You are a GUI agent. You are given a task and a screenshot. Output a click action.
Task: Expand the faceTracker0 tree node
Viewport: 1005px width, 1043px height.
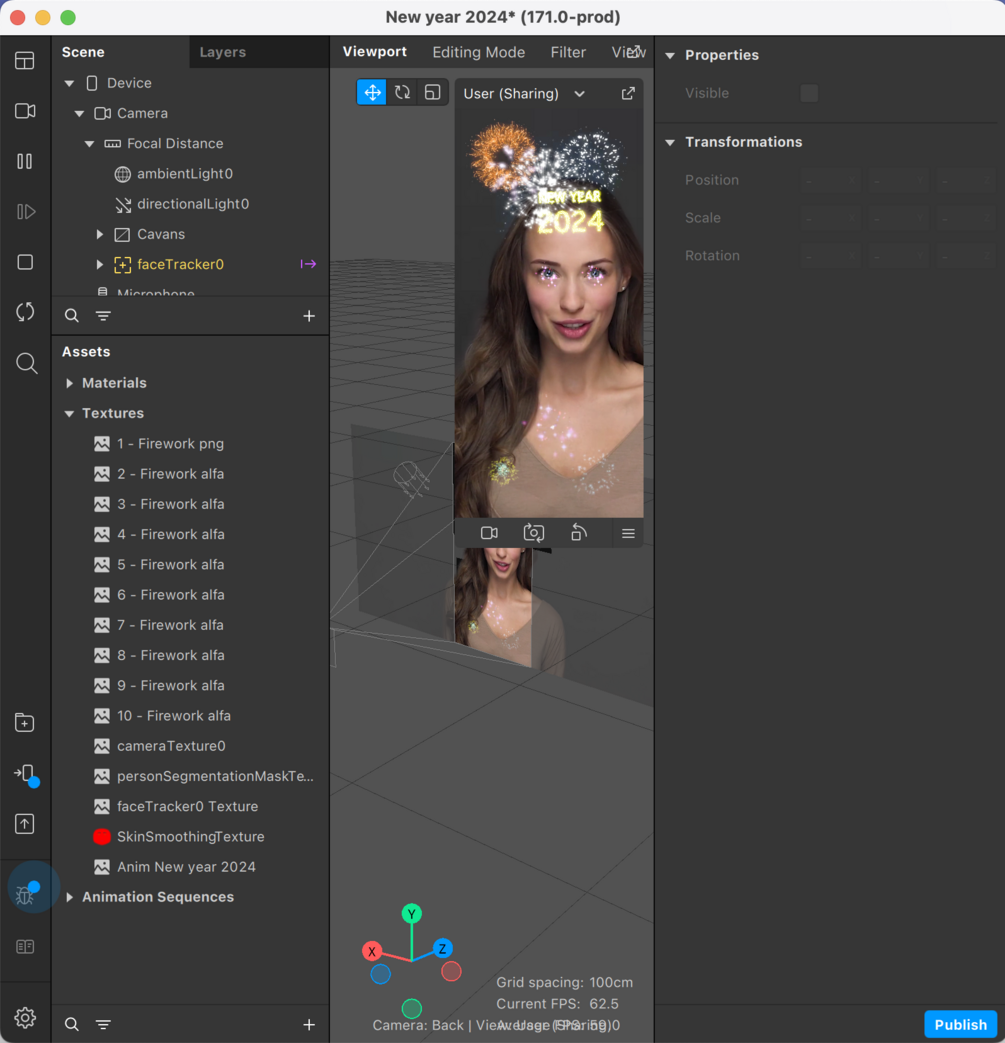[x=100, y=264]
